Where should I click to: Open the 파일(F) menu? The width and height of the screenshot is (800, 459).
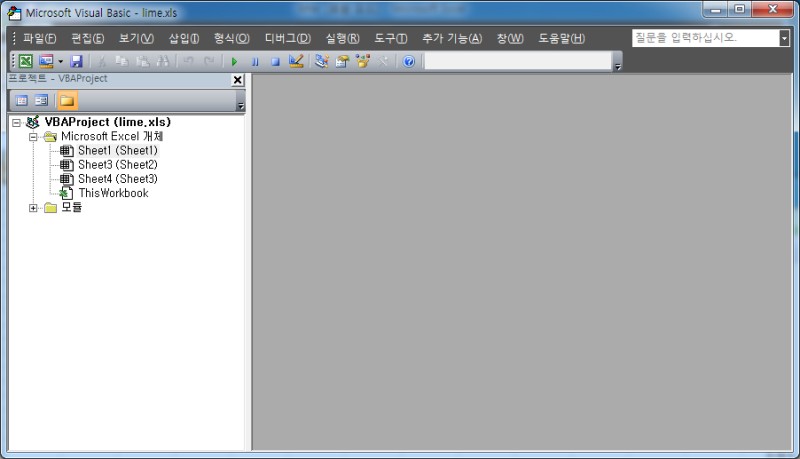(39, 38)
